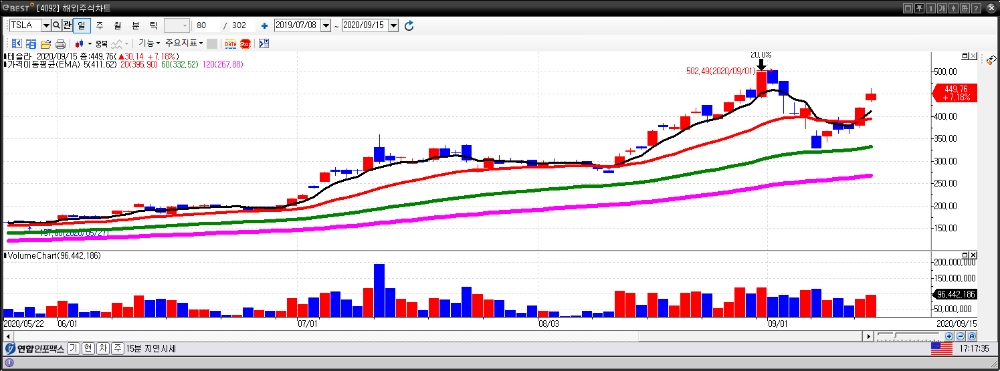The height and width of the screenshot is (371, 1000).
Task: Click the DATA icon in the toolbar
Action: coord(230,44)
